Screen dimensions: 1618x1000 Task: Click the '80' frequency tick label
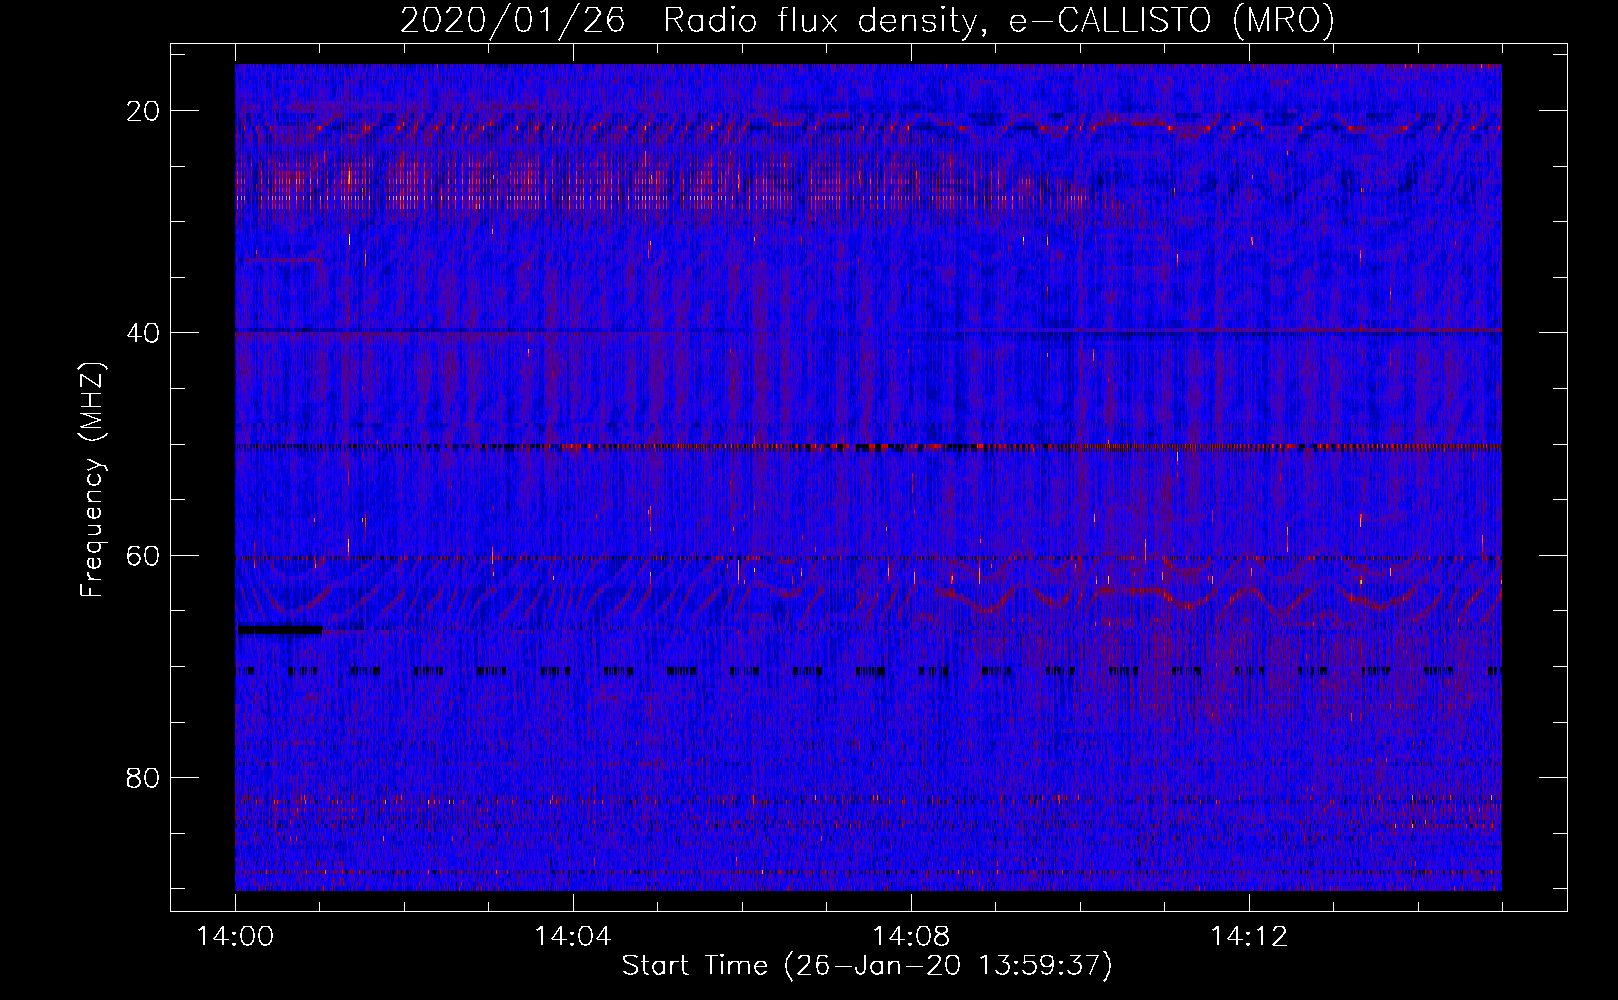(x=144, y=777)
